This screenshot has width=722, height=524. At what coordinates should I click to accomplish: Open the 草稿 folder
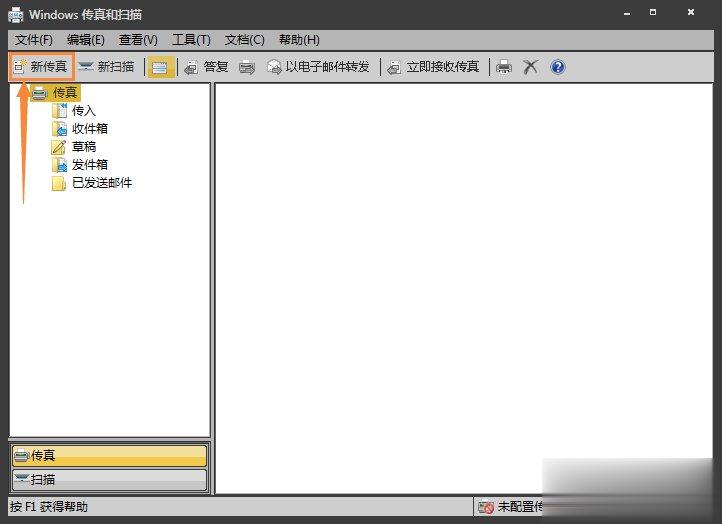(x=74, y=146)
